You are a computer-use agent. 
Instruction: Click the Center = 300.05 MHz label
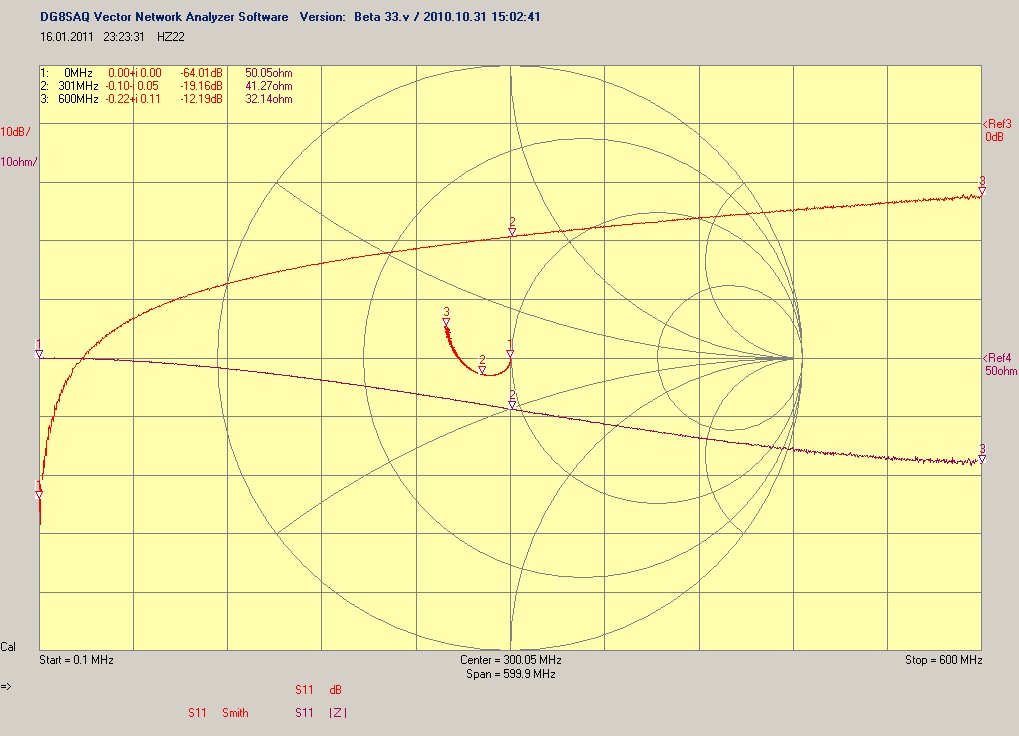click(511, 660)
